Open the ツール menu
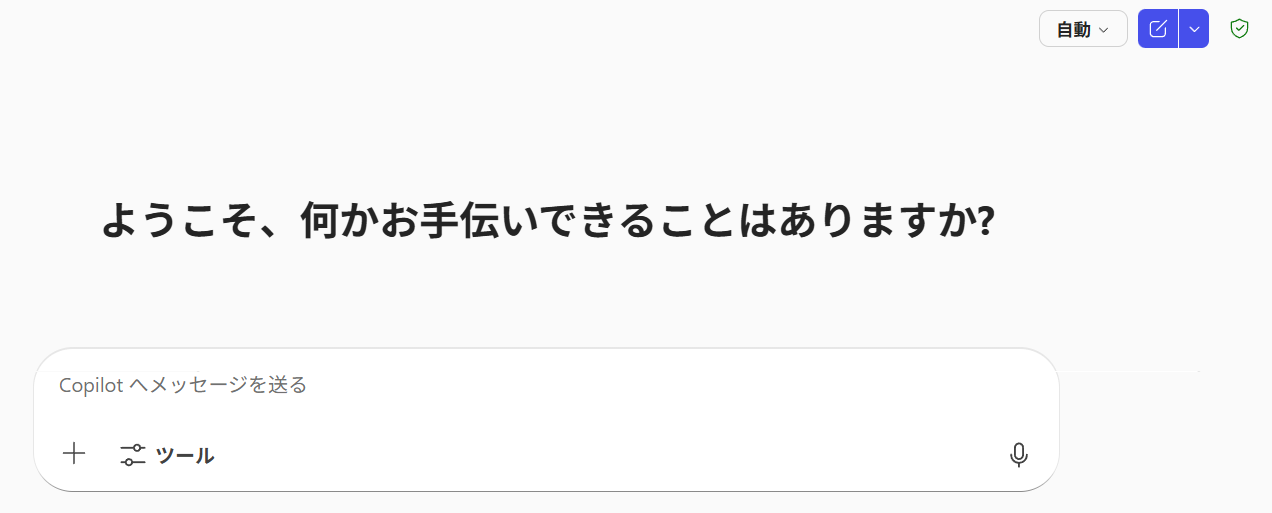1272x513 pixels. [x=167, y=455]
